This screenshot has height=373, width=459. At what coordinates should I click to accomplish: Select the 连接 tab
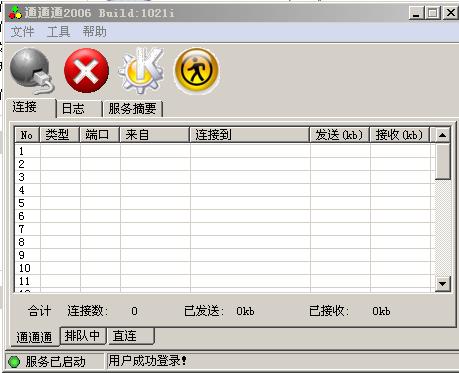tap(31, 108)
